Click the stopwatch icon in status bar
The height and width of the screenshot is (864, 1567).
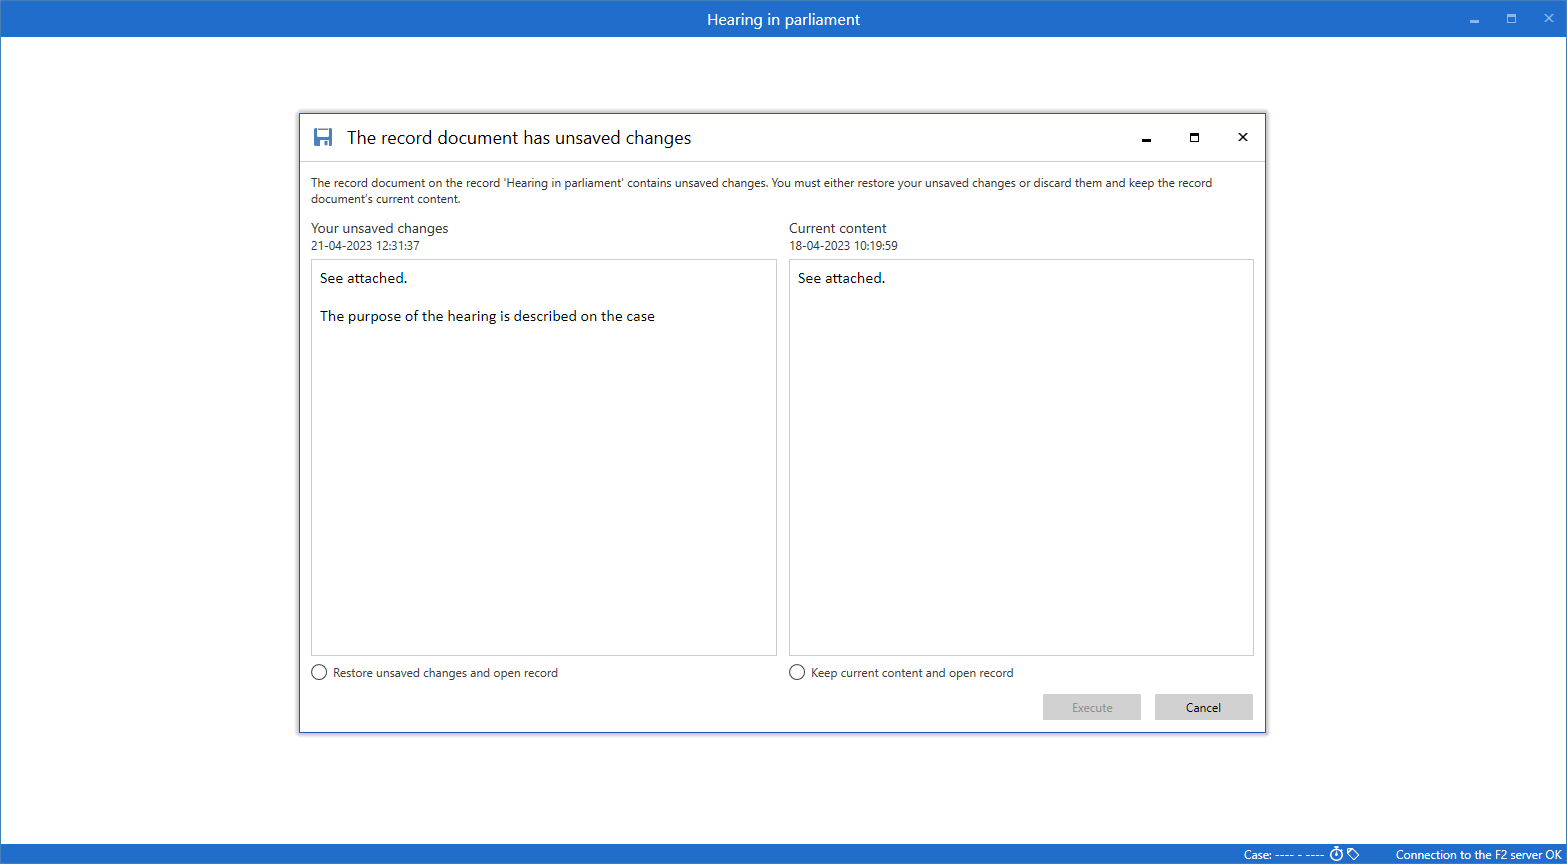coord(1336,854)
